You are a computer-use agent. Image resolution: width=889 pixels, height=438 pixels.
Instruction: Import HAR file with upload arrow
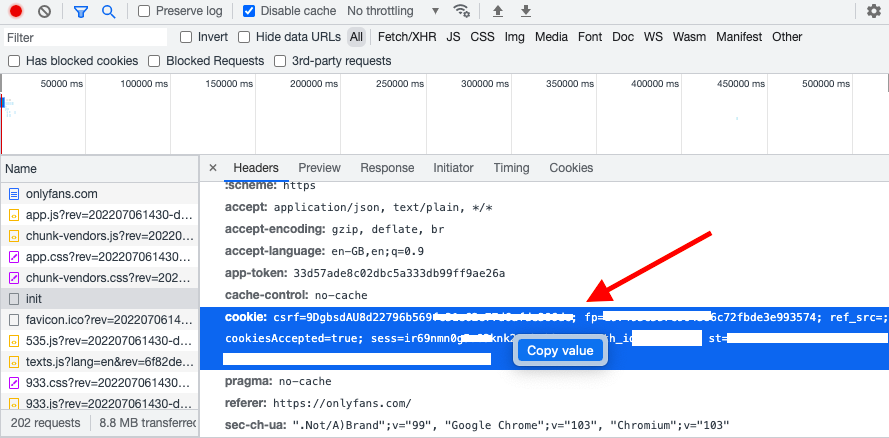[x=498, y=11]
